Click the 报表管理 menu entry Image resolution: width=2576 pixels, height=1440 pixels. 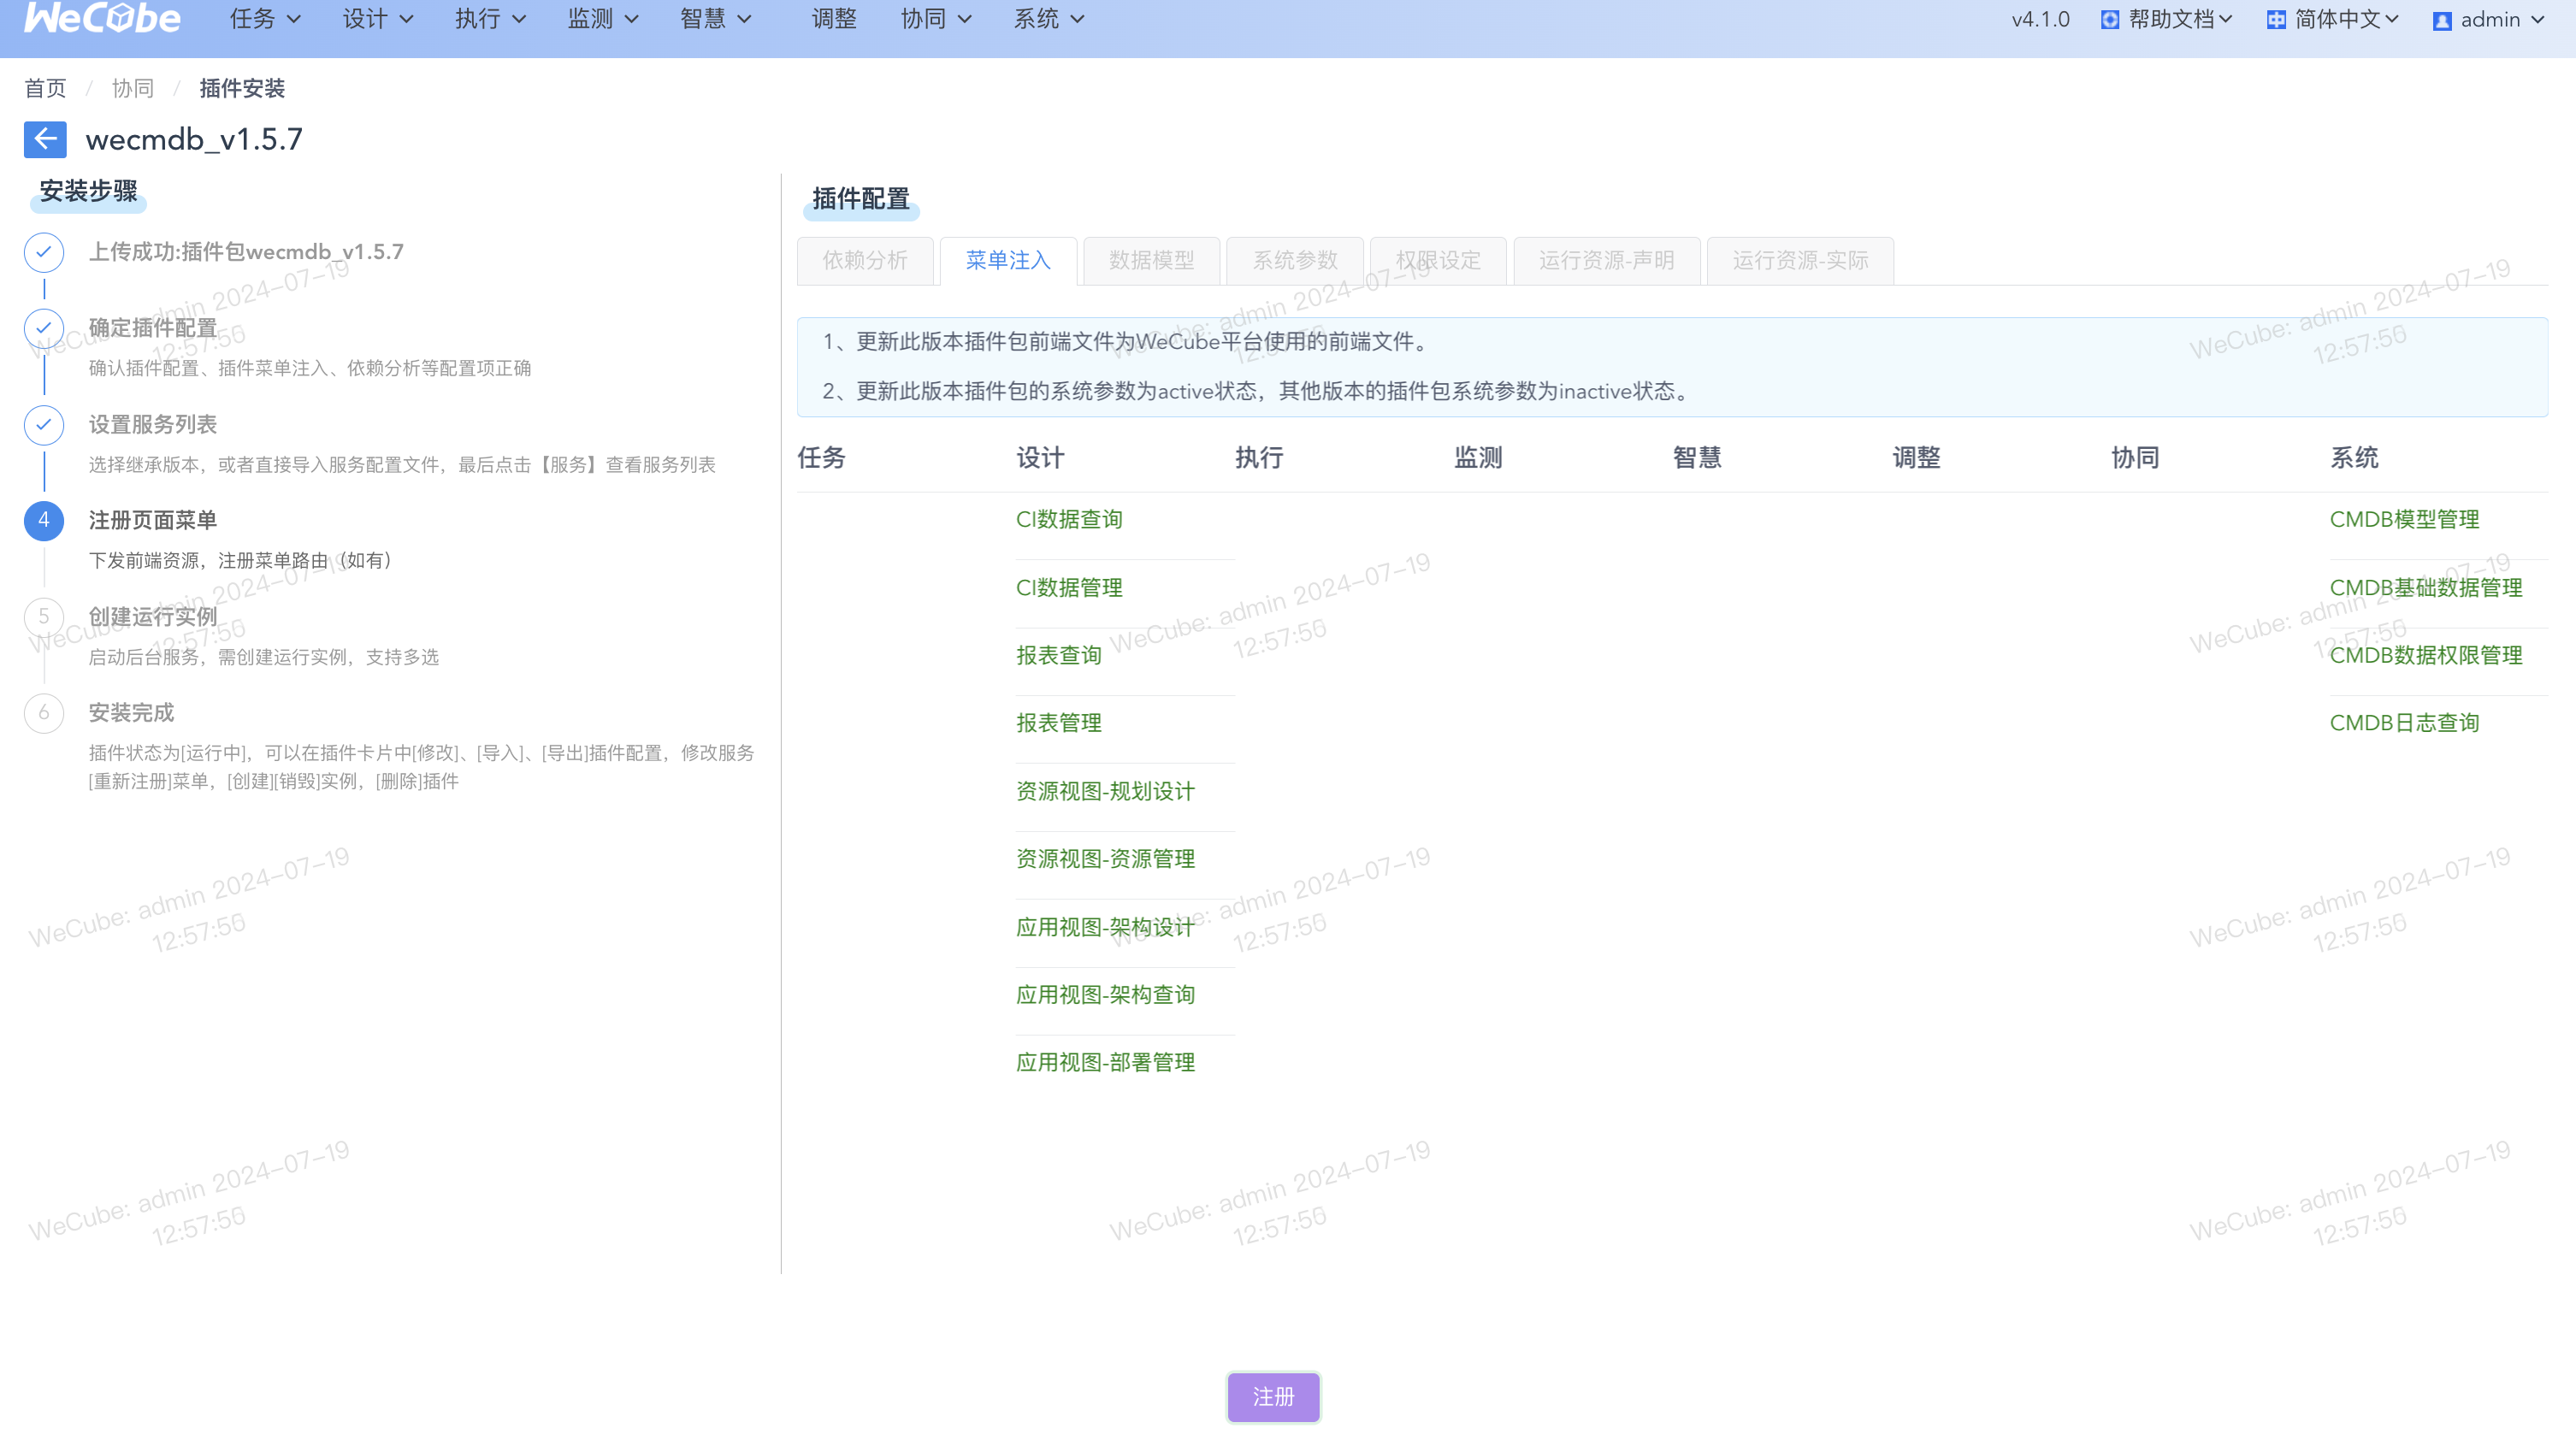click(1059, 723)
